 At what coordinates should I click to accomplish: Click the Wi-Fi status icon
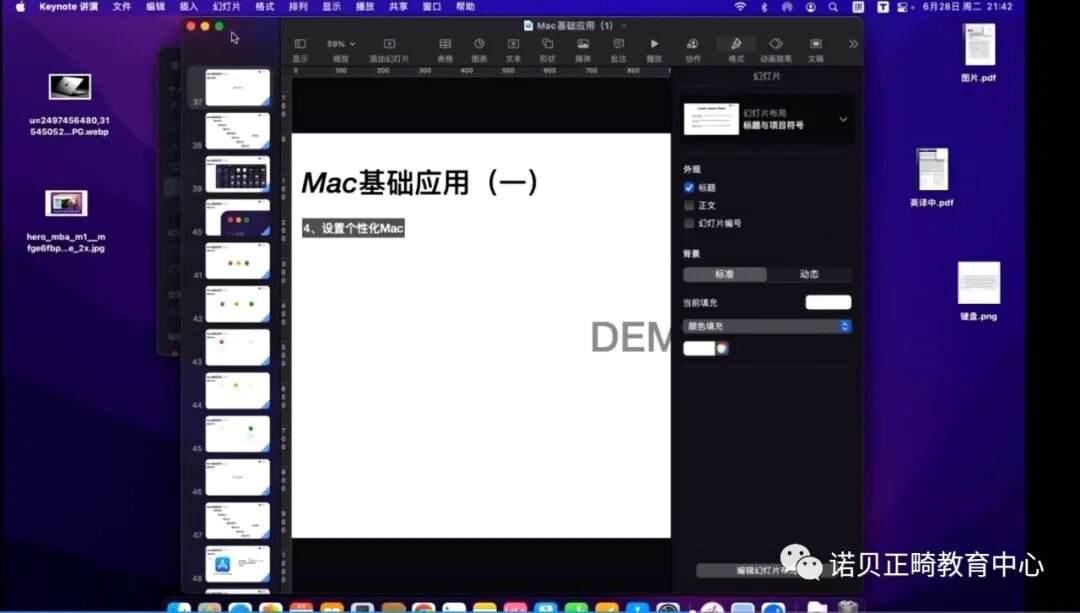(740, 7)
